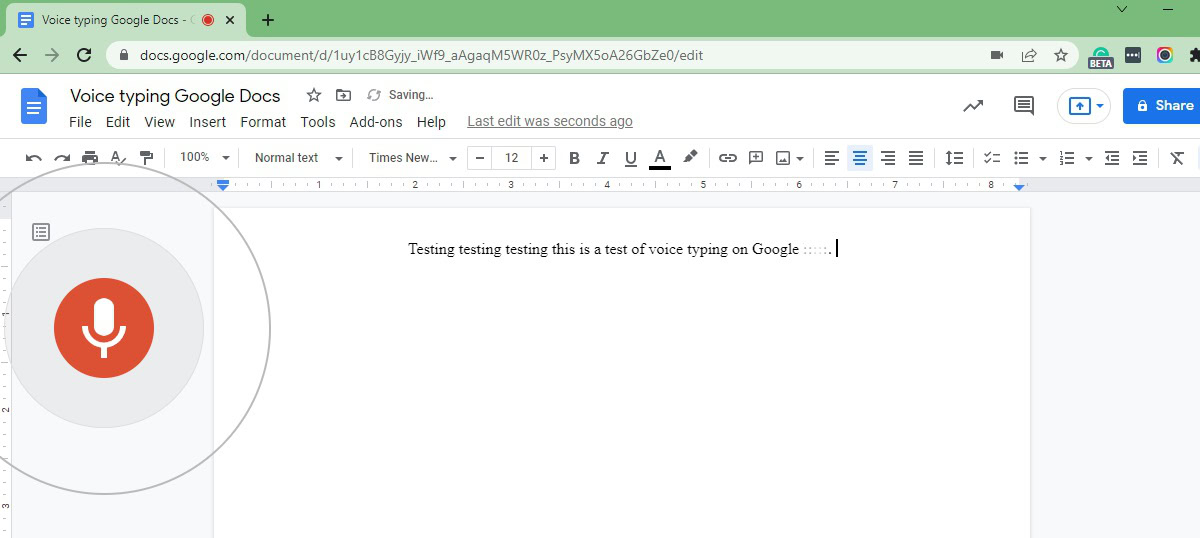1200x538 pixels.
Task: Open the text color picker
Action: pyautogui.click(x=659, y=158)
